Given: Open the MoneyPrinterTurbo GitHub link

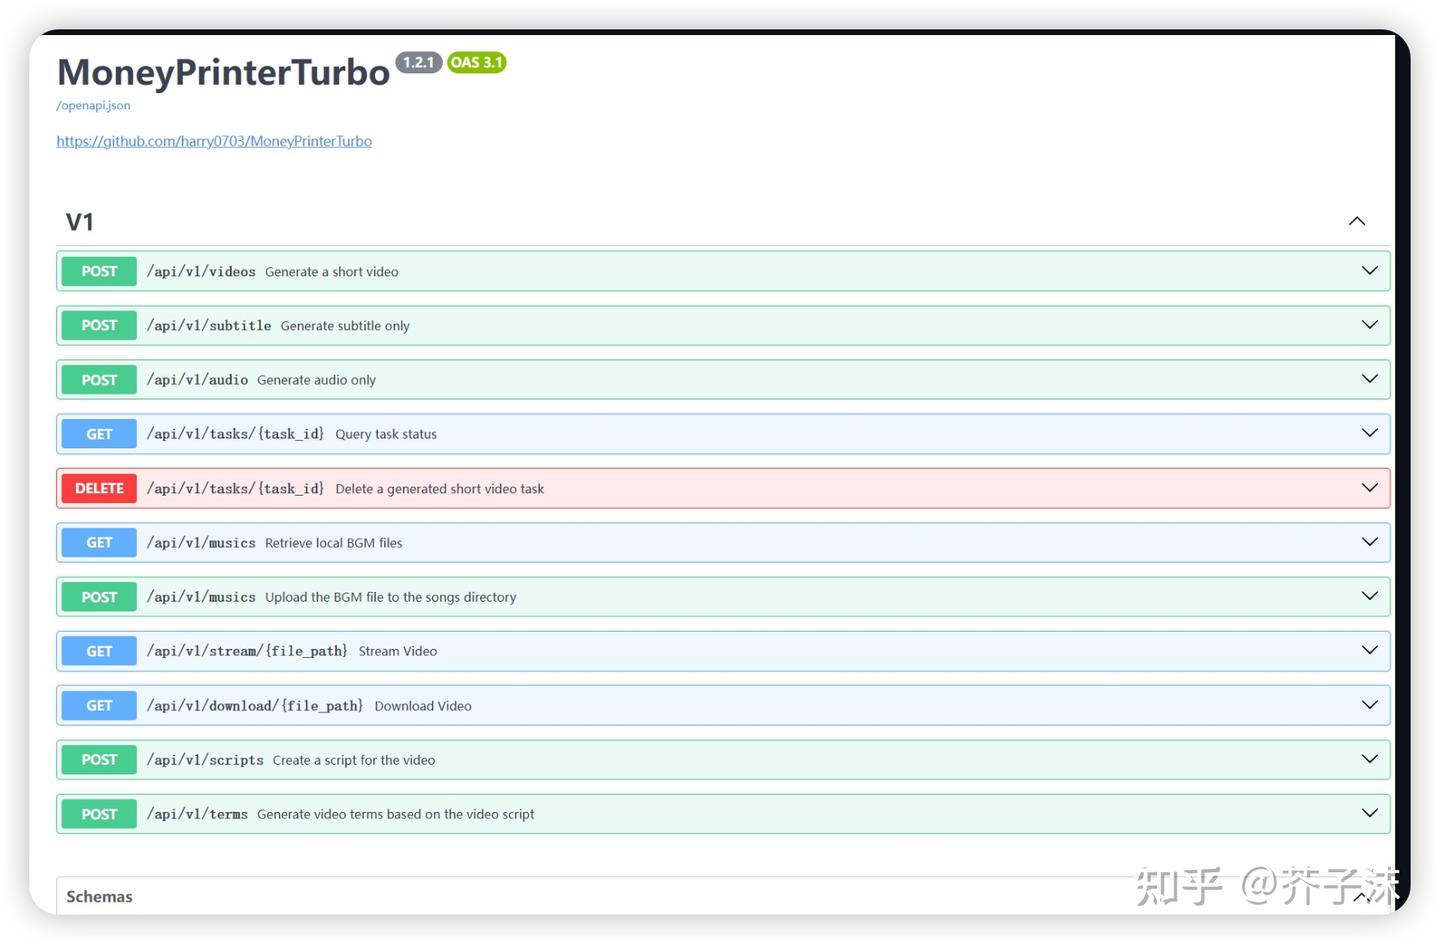Looking at the screenshot, I should pos(214,141).
